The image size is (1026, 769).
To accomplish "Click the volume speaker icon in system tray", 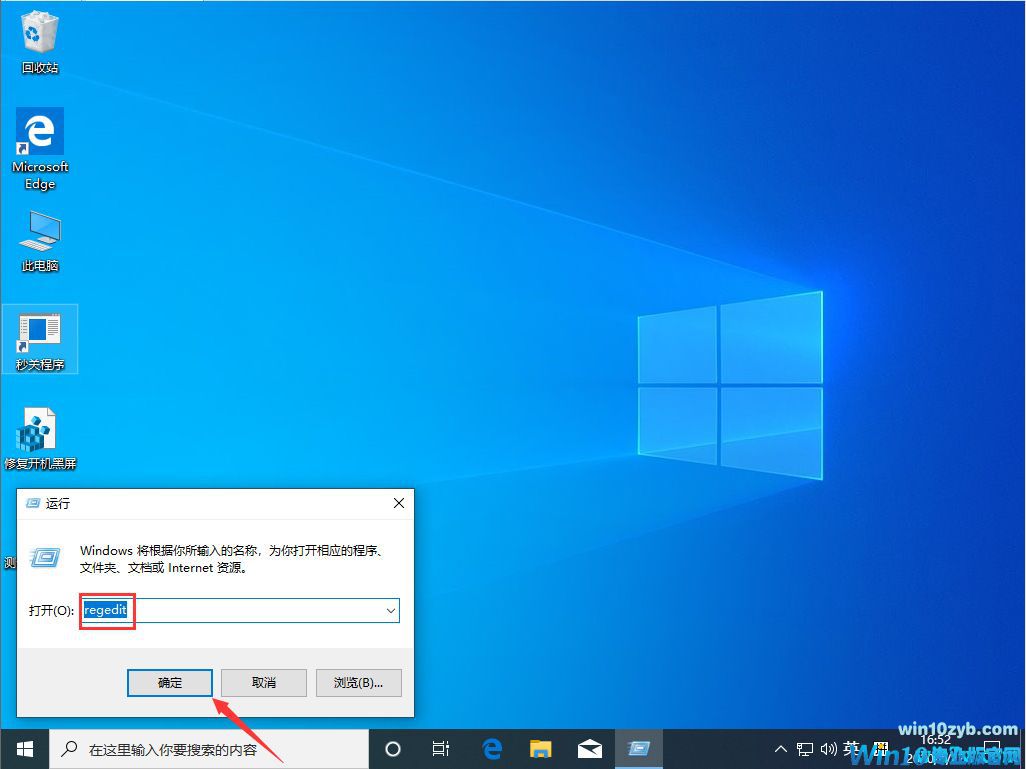I will pos(829,748).
